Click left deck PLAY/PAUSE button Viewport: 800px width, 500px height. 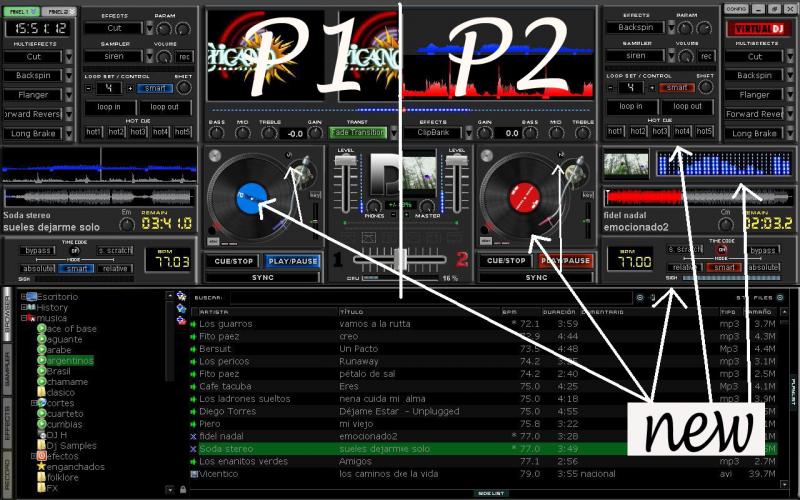pyautogui.click(x=293, y=261)
